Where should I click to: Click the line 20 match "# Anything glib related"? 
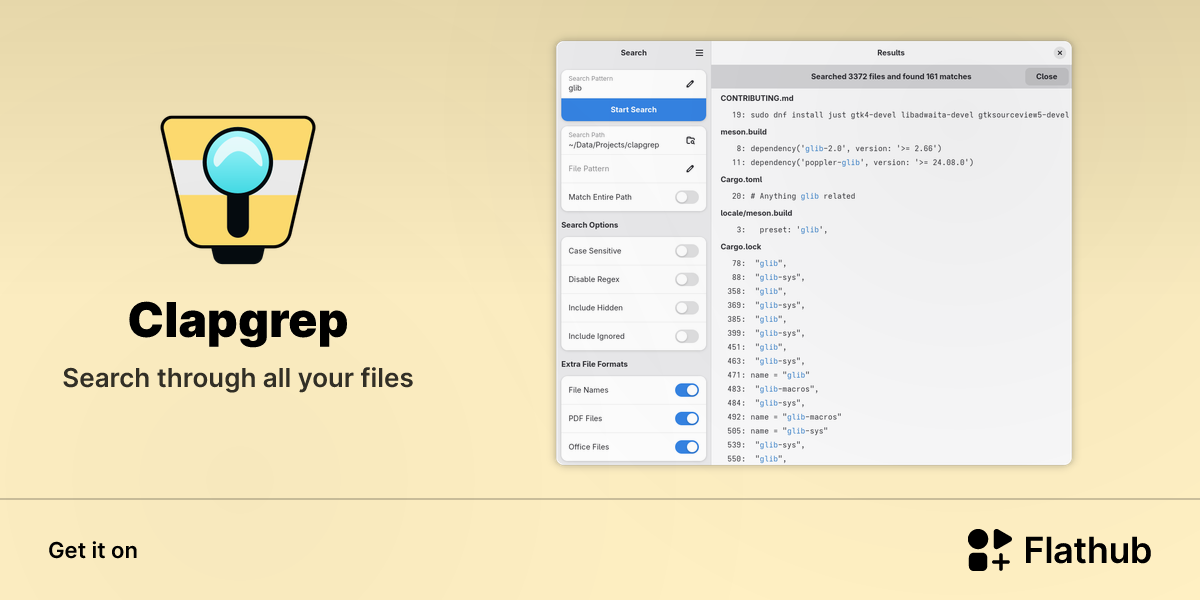pyautogui.click(x=793, y=196)
